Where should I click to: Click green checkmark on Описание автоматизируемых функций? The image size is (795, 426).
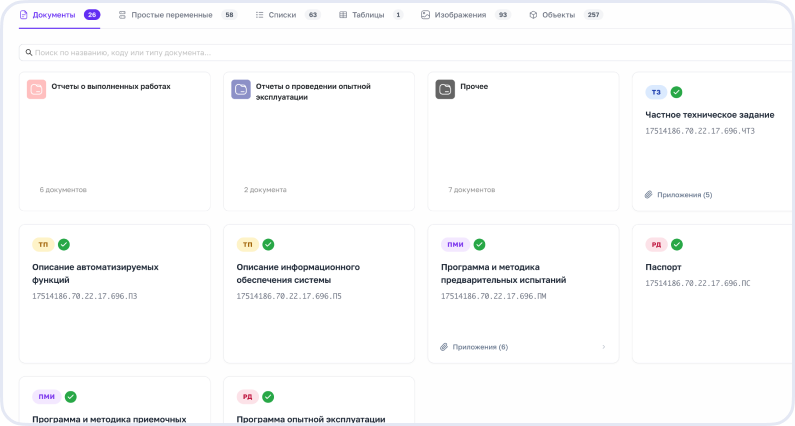tap(63, 244)
